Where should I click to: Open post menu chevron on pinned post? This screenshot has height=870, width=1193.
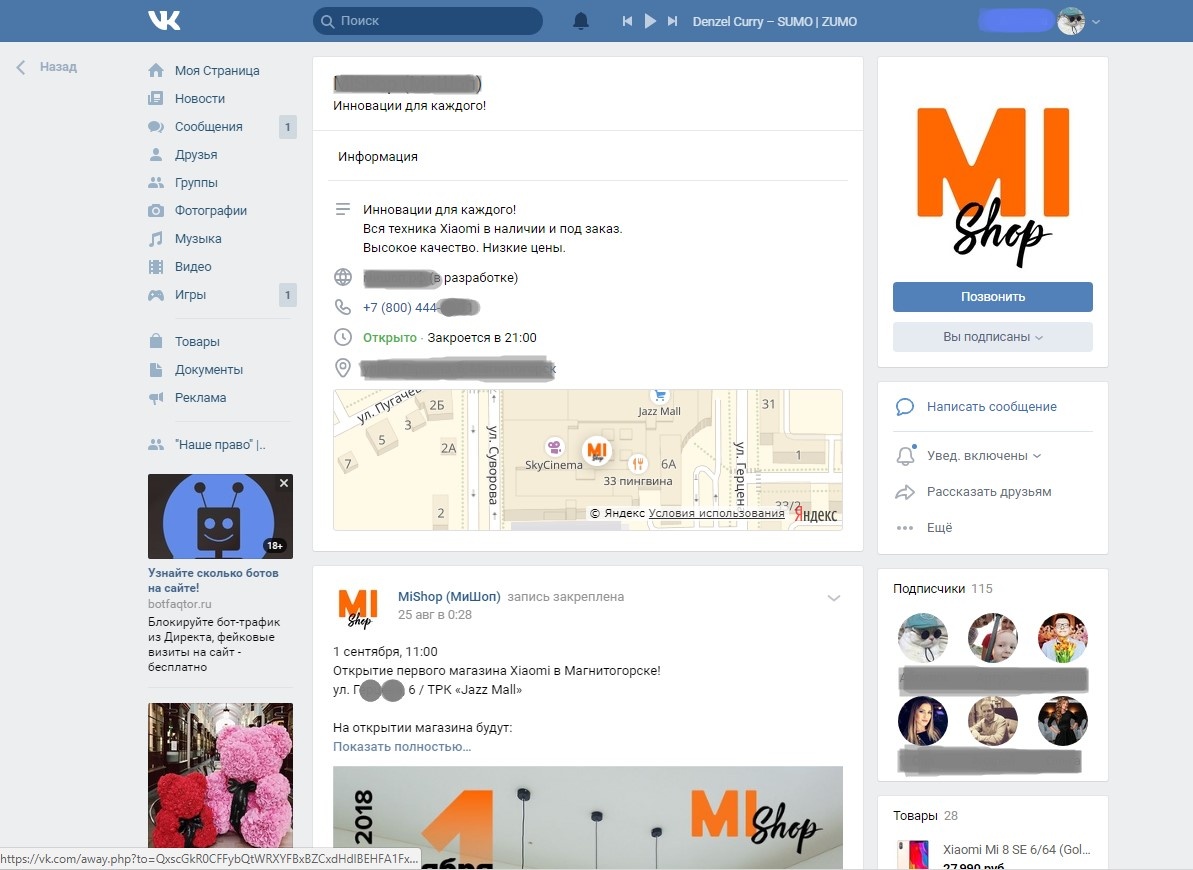(834, 598)
